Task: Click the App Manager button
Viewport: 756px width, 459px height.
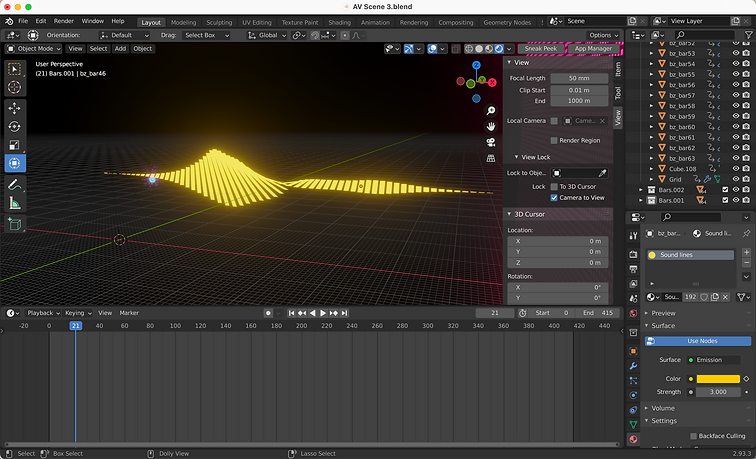Action: [593, 49]
